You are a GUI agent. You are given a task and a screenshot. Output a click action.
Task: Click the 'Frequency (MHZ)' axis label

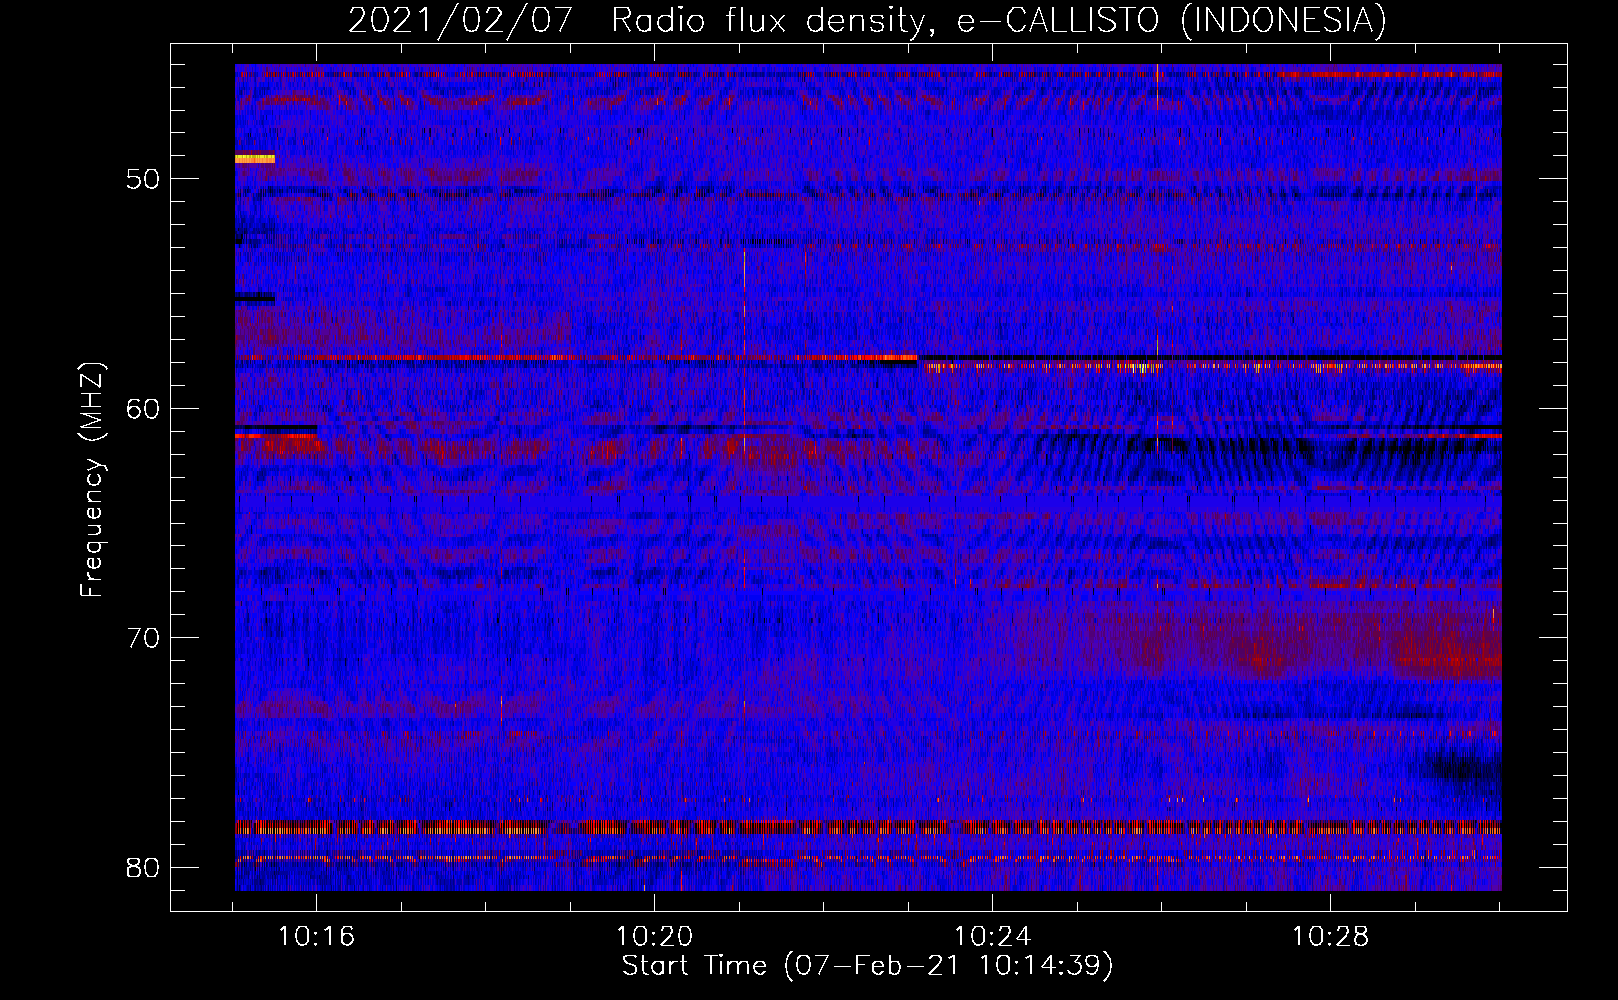[x=92, y=479]
